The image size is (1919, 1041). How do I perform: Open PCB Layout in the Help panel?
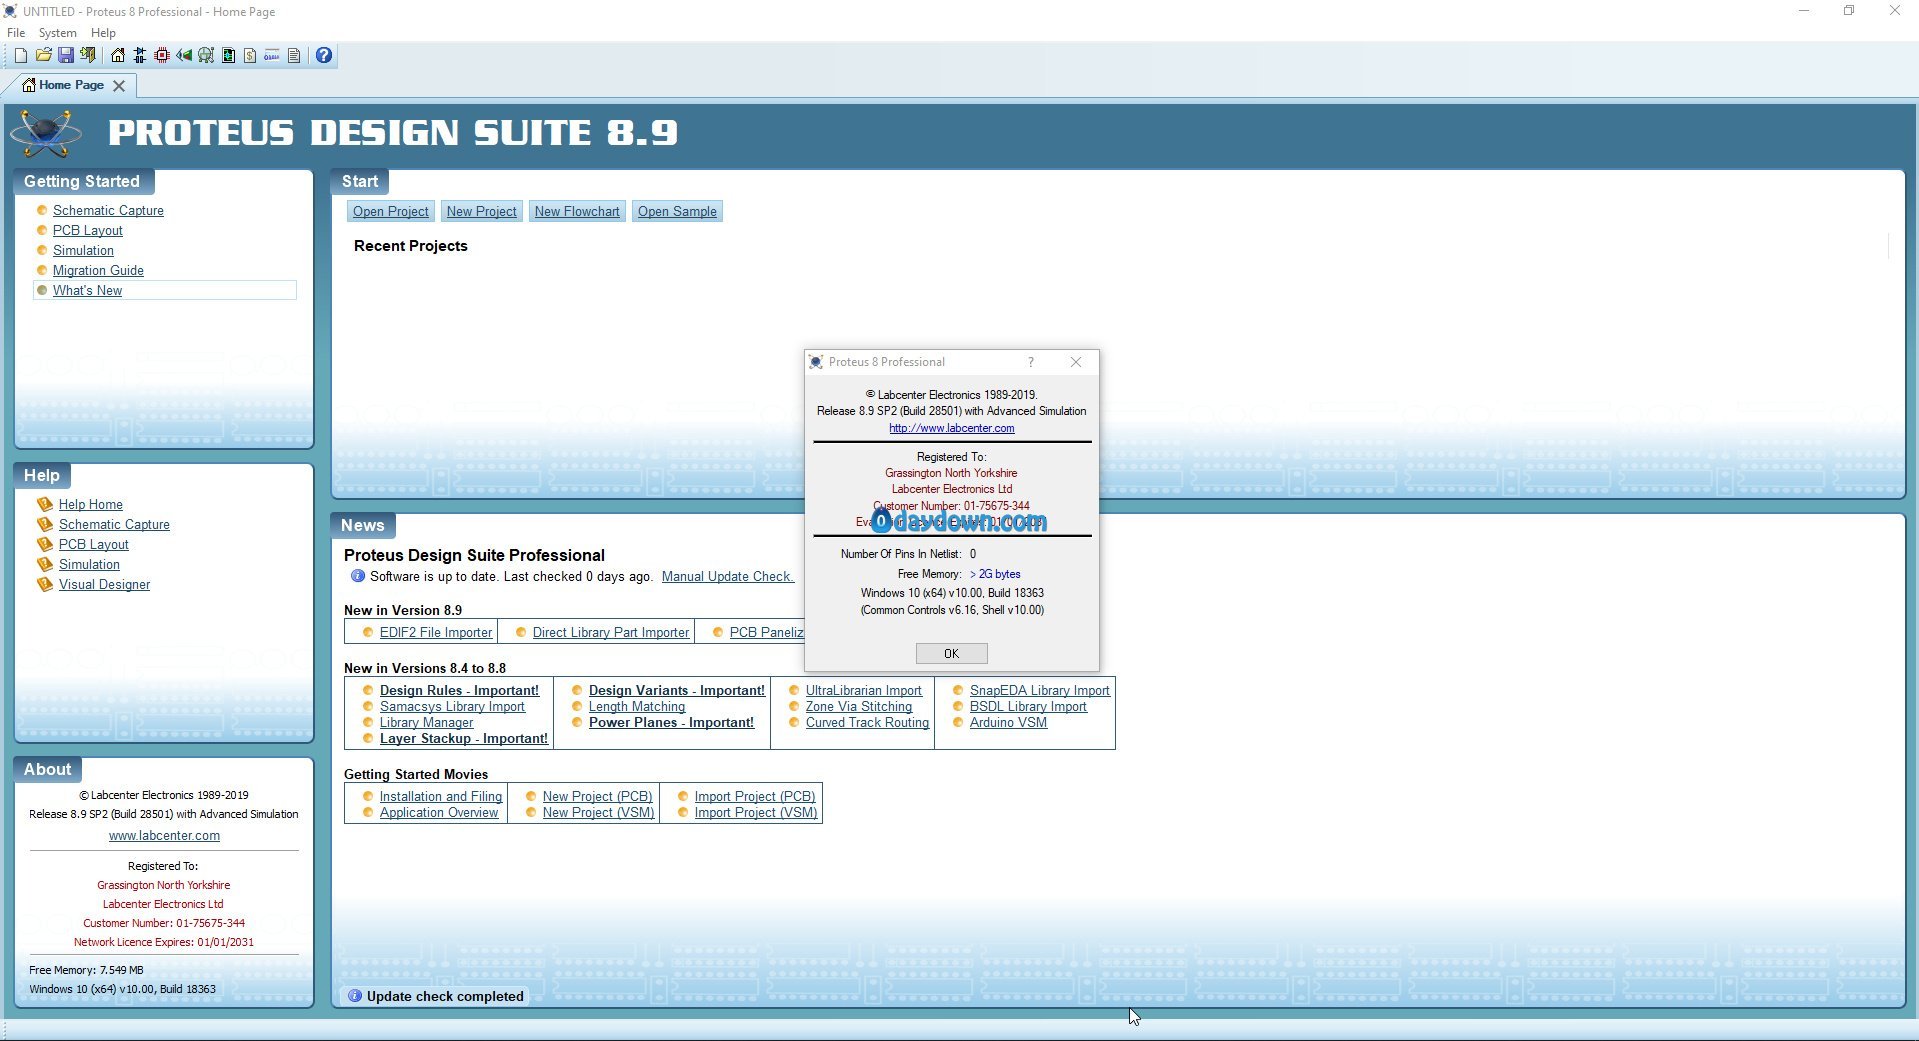(x=94, y=545)
